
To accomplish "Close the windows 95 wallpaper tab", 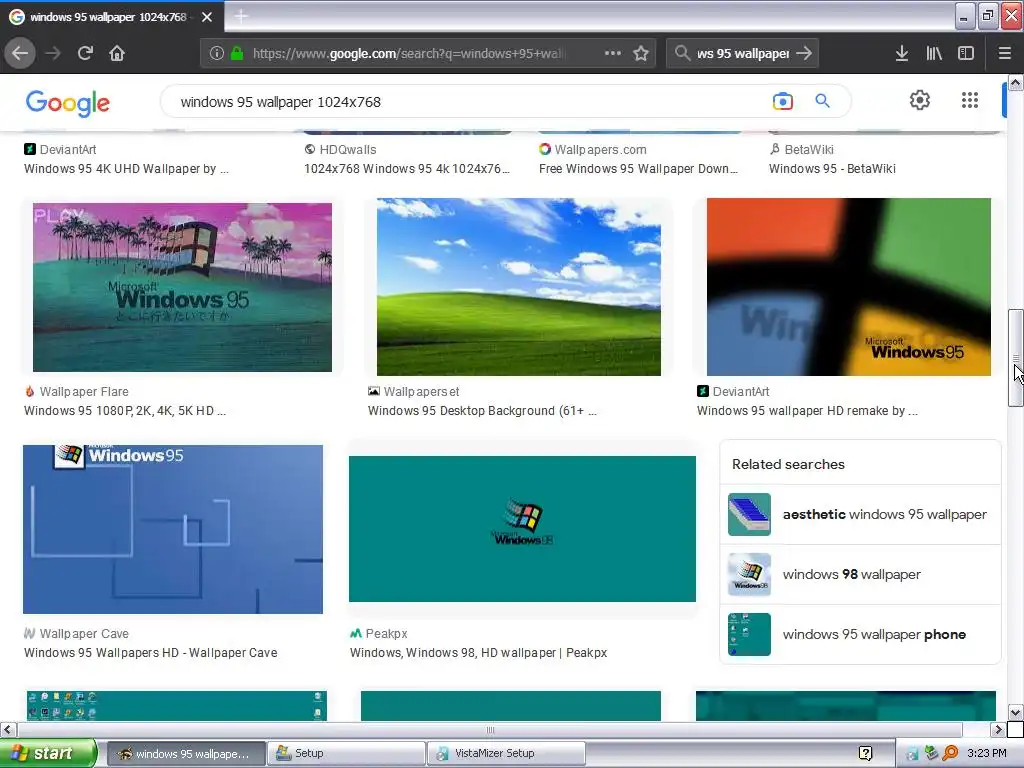I will (x=207, y=17).
